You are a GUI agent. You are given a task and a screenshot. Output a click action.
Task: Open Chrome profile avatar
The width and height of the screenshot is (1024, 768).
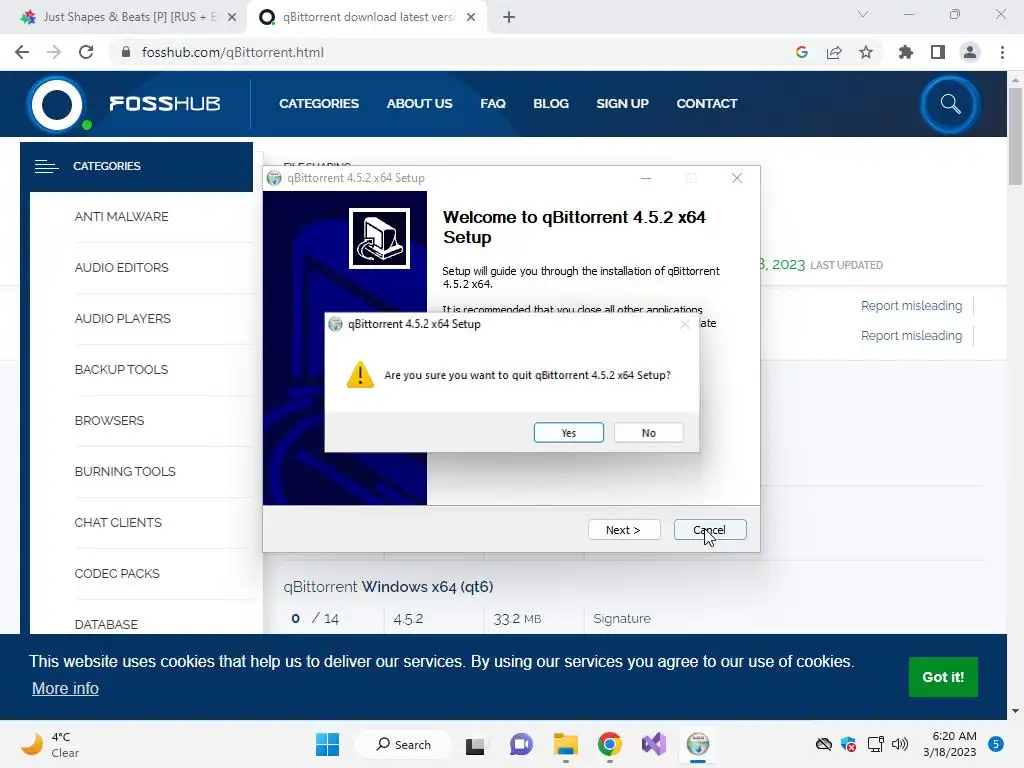(970, 52)
